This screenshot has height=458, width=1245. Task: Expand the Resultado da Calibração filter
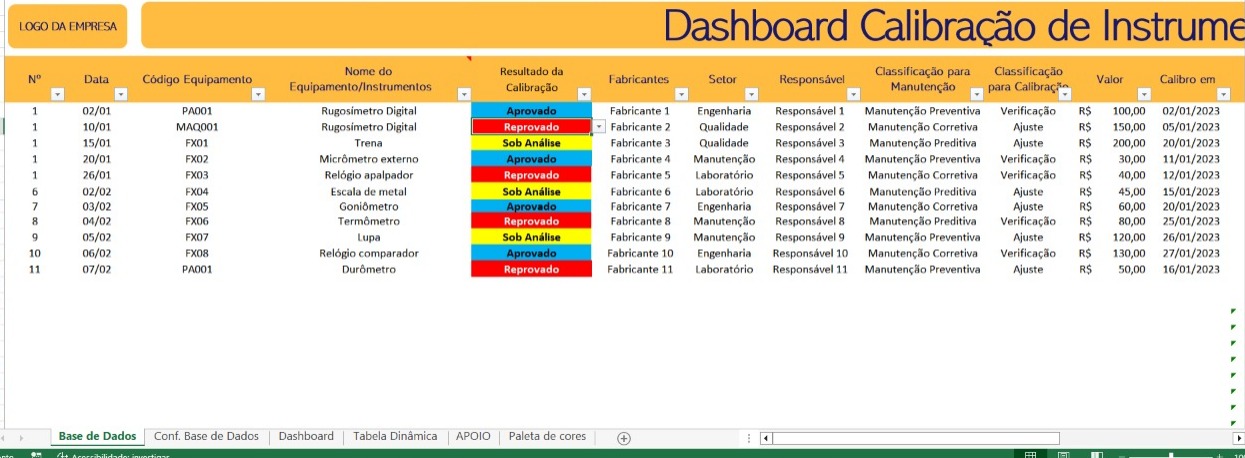click(x=583, y=94)
